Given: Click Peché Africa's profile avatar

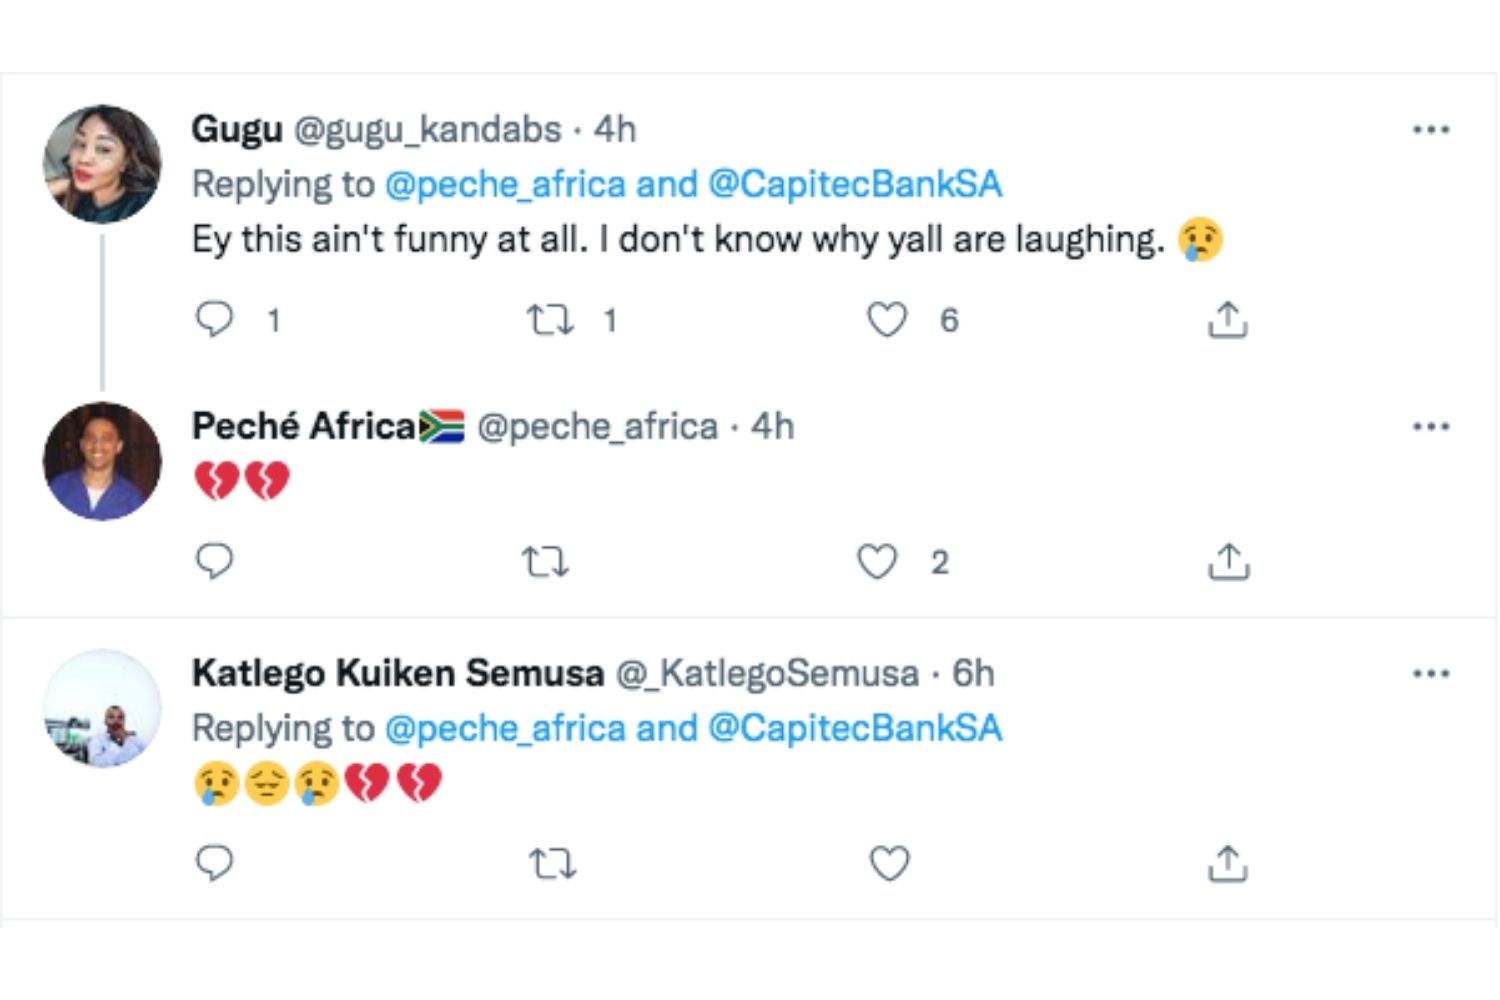Looking at the screenshot, I should coord(102,461).
